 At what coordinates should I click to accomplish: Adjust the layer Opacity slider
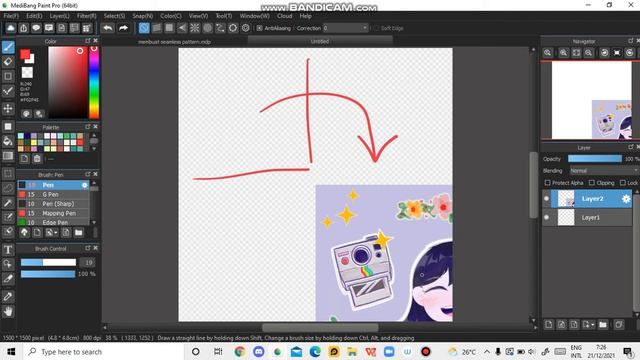595,159
